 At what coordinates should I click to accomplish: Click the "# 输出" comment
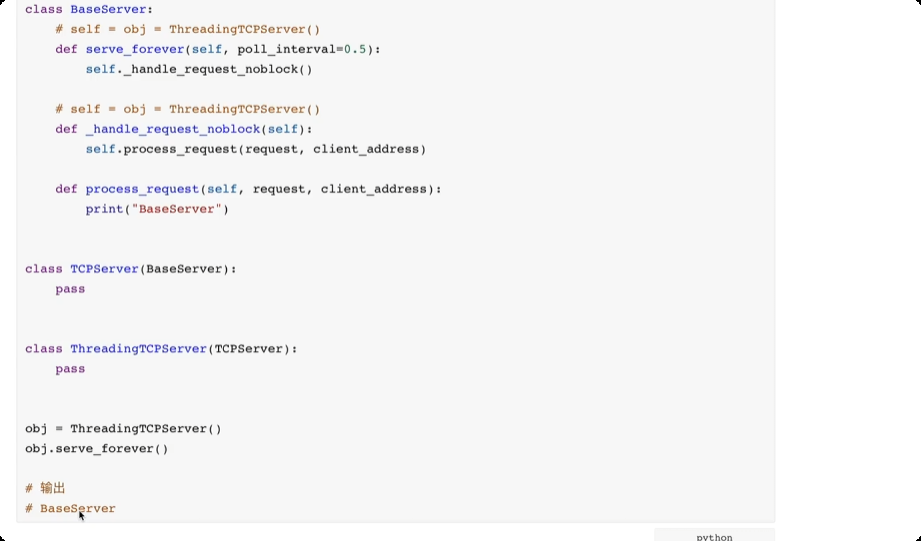click(x=45, y=488)
